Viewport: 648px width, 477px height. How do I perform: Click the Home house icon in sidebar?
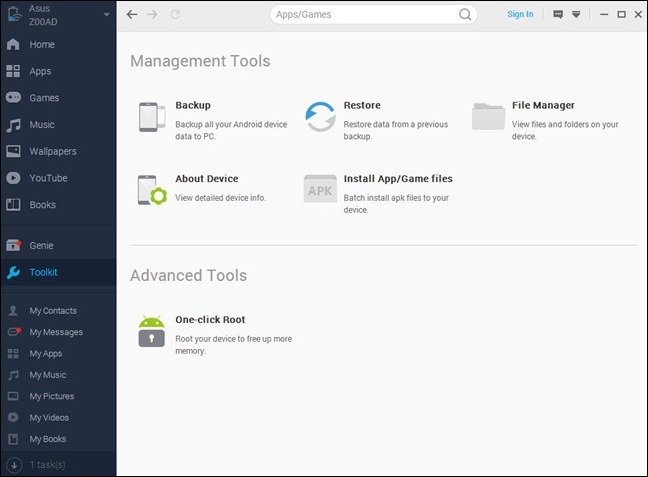[x=13, y=44]
